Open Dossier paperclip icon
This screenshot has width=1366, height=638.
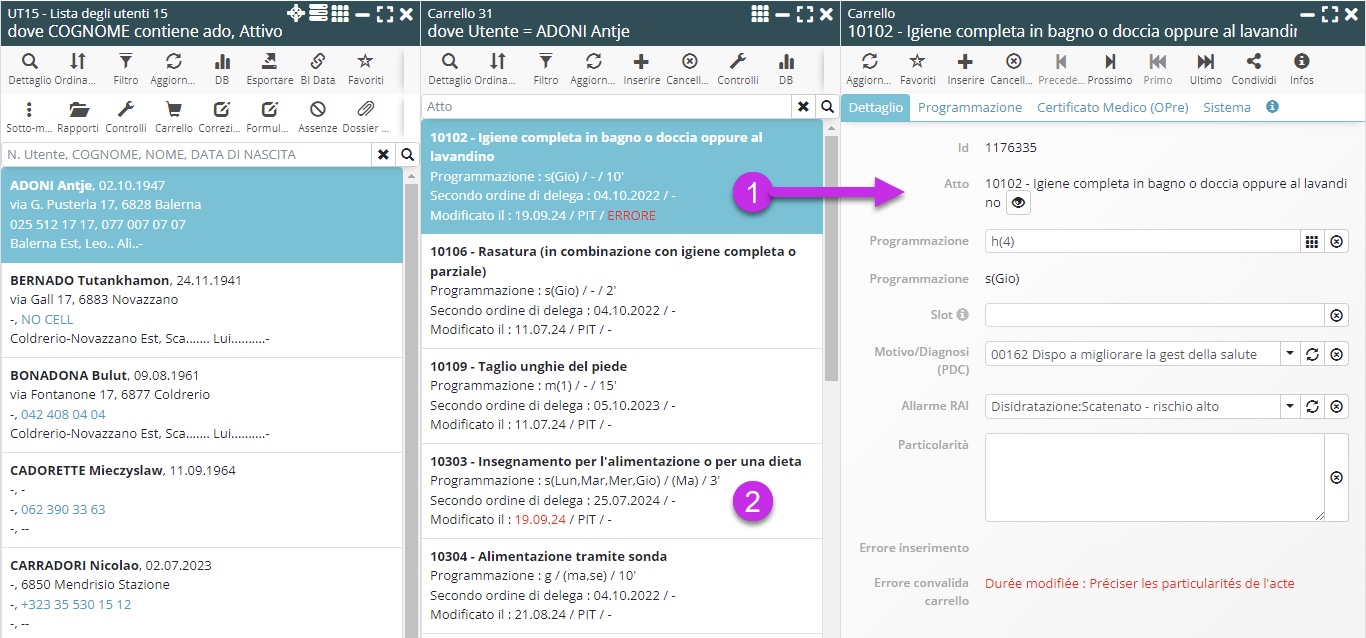point(366,110)
